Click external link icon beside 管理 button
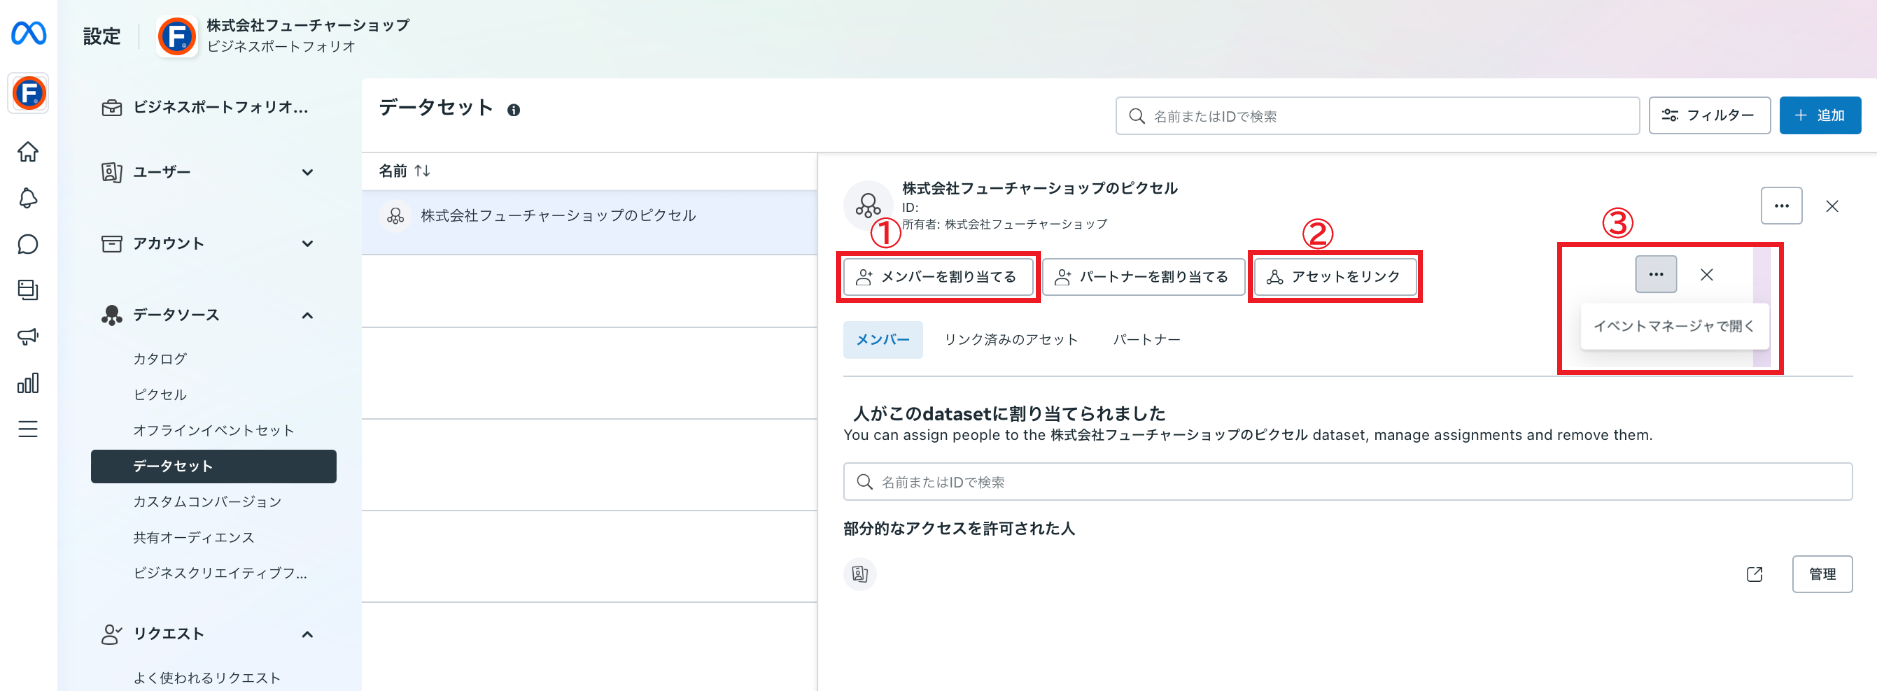Viewport: 1877px width, 691px height. pos(1754,574)
